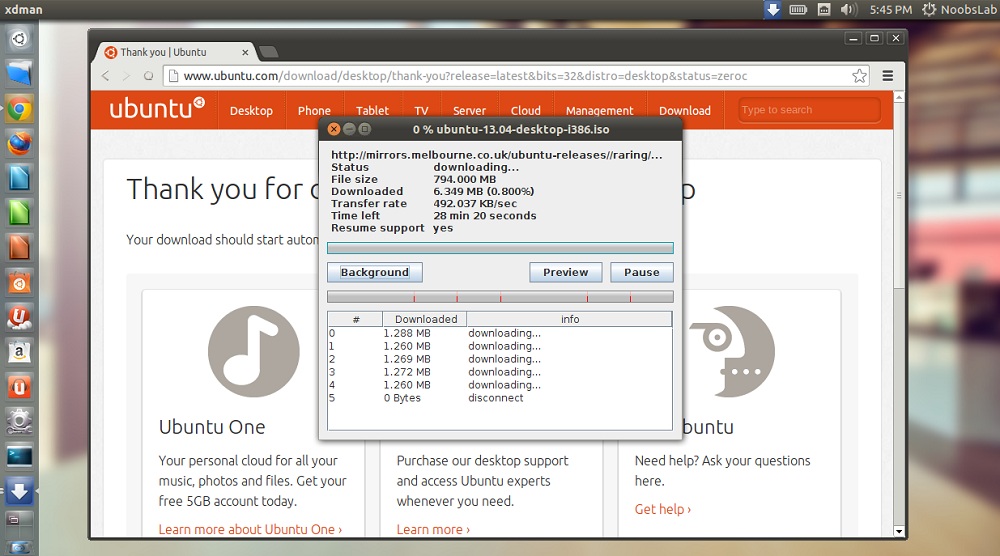Open LibreOffice Calc from the dock
The height and width of the screenshot is (556, 1000).
pos(19,212)
